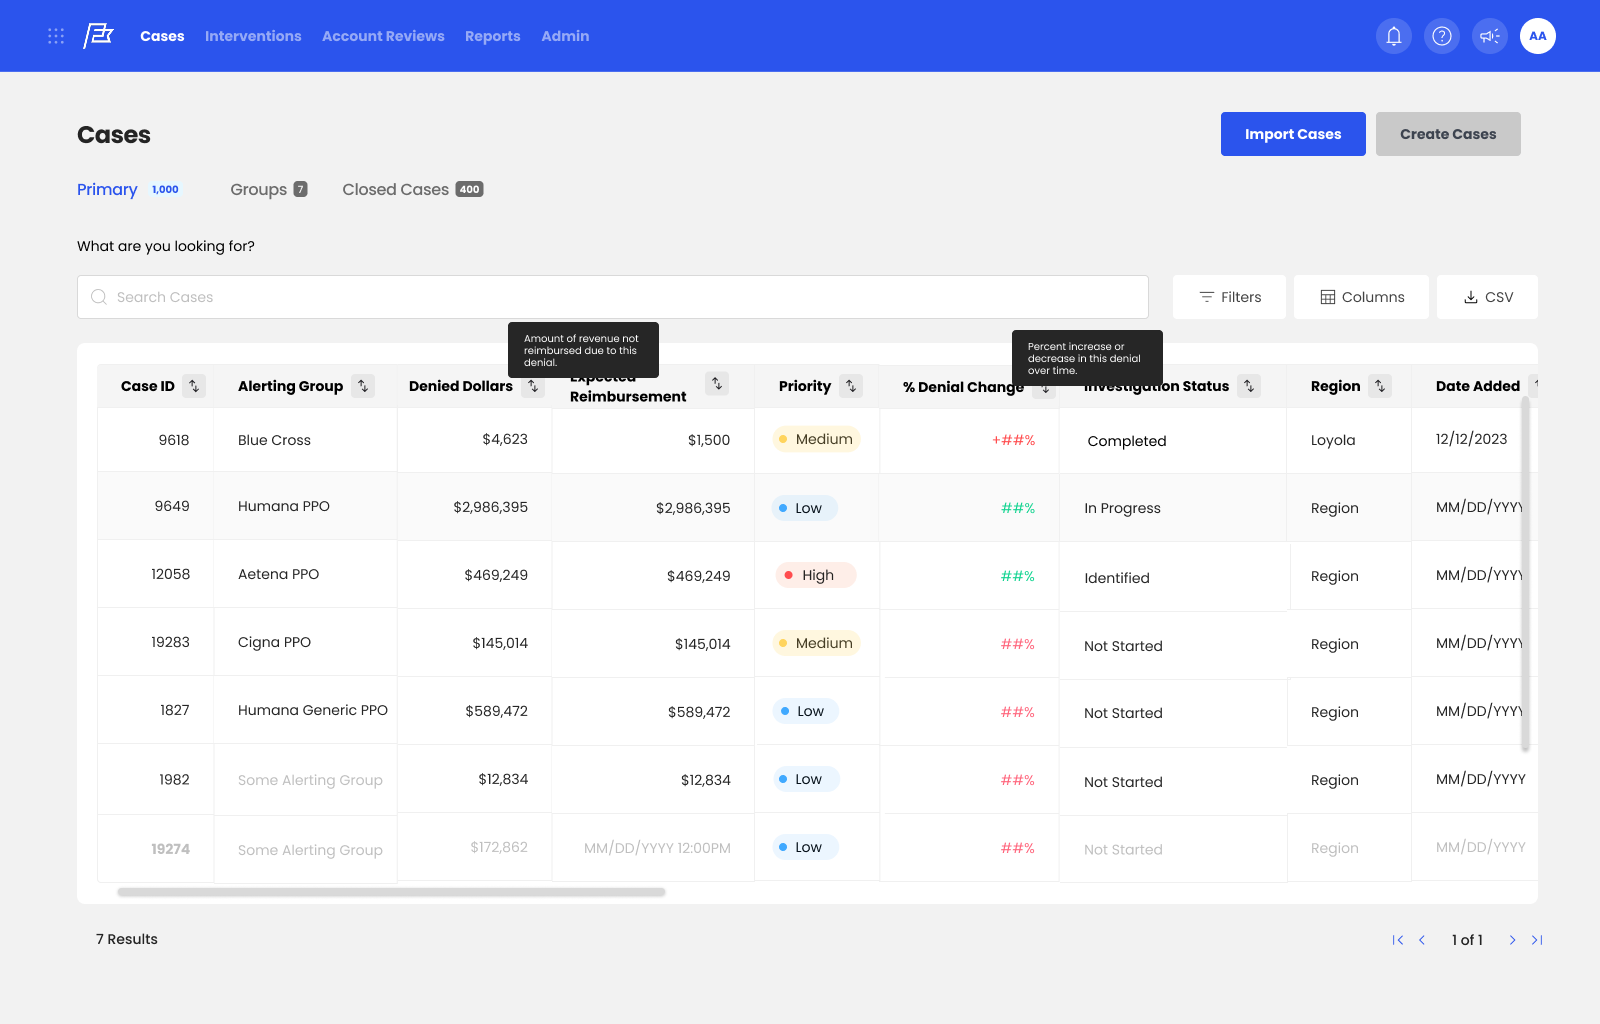The image size is (1600, 1024).
Task: Open the Reports nav item
Action: tap(493, 36)
